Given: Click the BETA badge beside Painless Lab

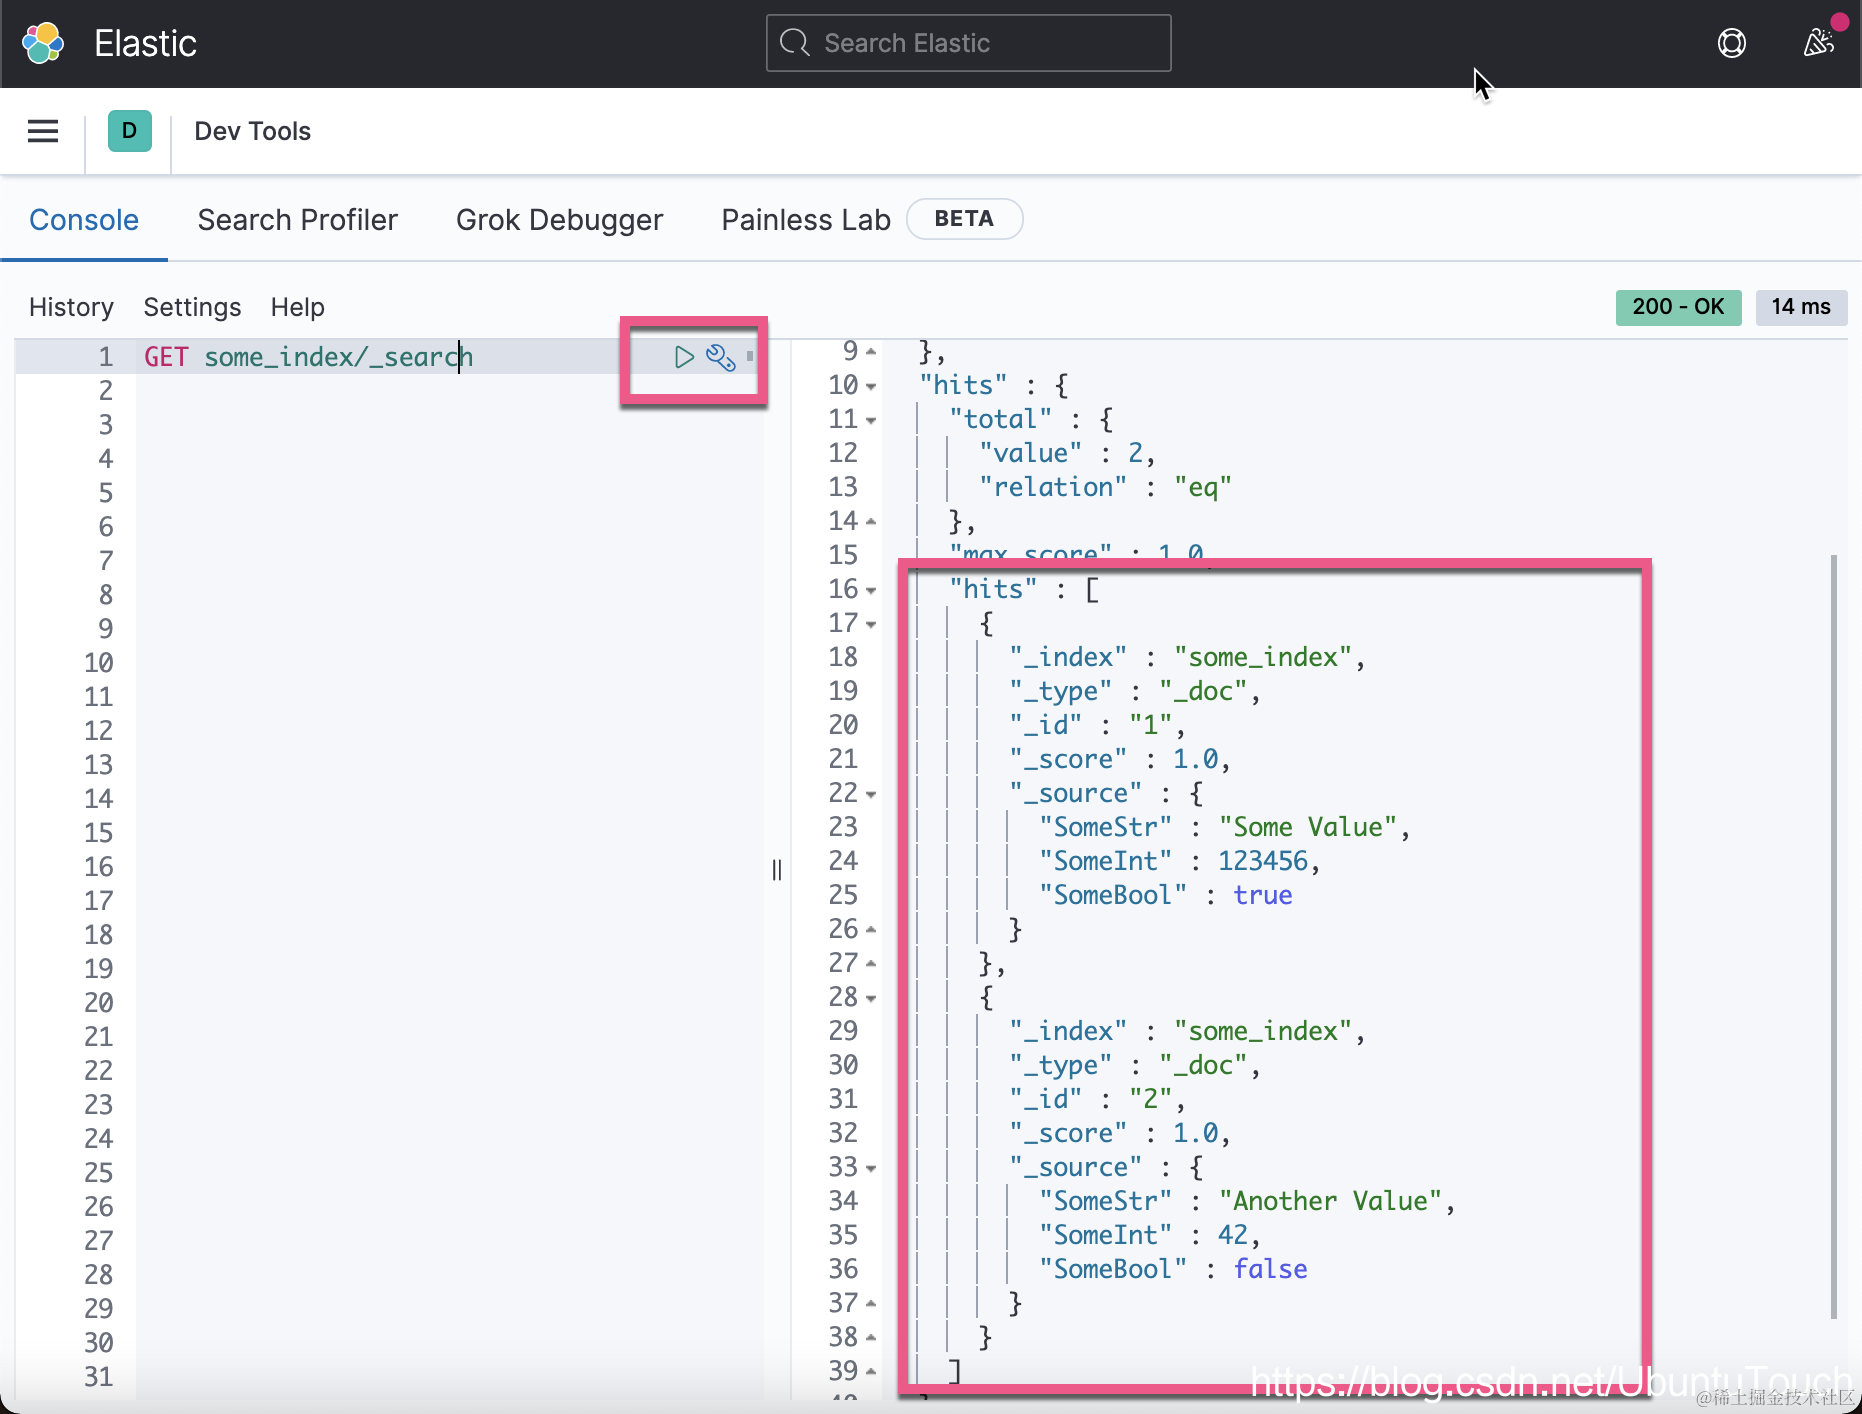Looking at the screenshot, I should click(x=964, y=219).
